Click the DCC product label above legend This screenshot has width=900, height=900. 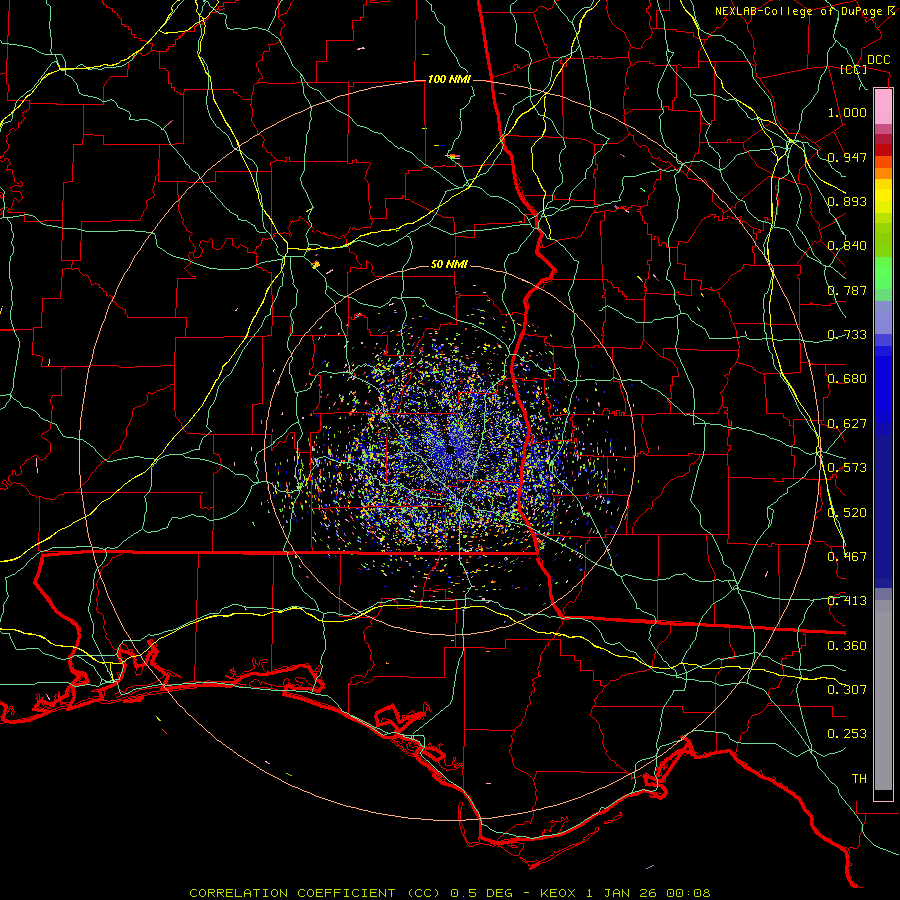point(879,60)
